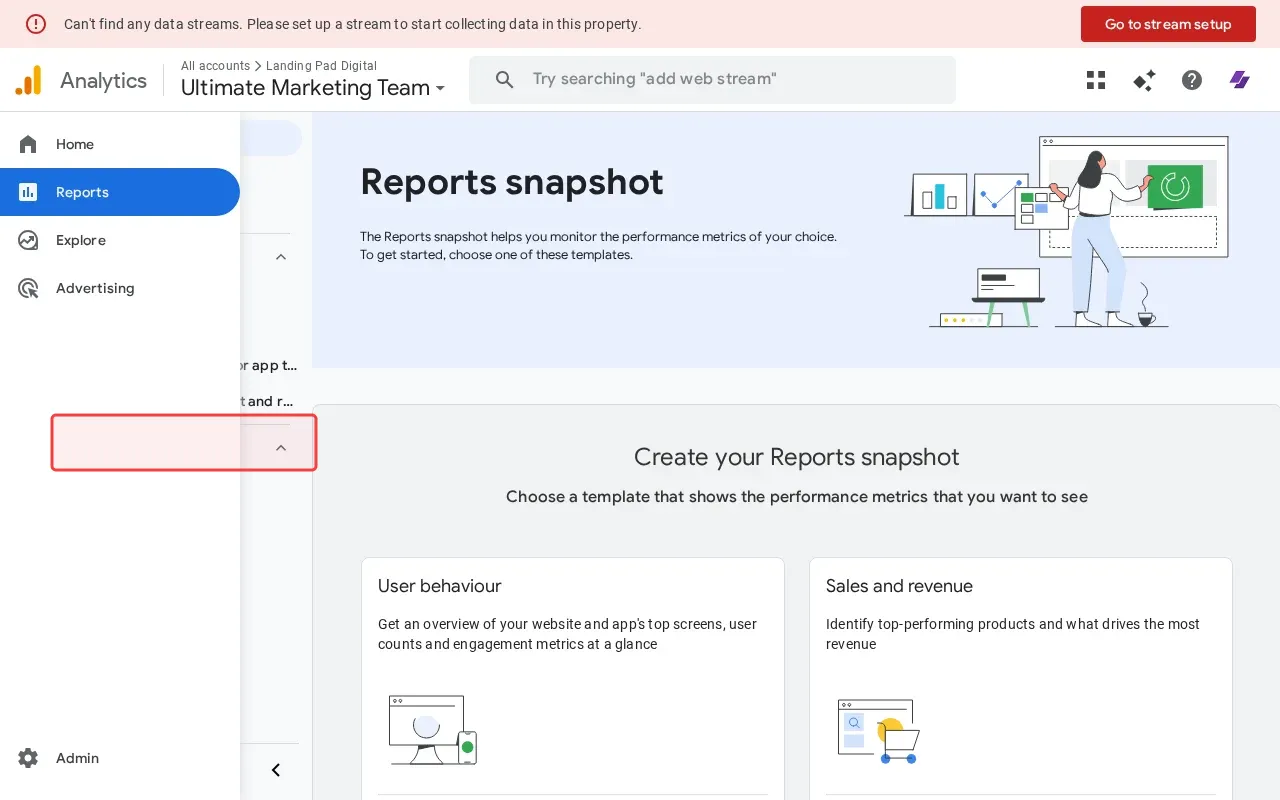Open Admin via the gear icon
1280x800 pixels.
click(29, 758)
